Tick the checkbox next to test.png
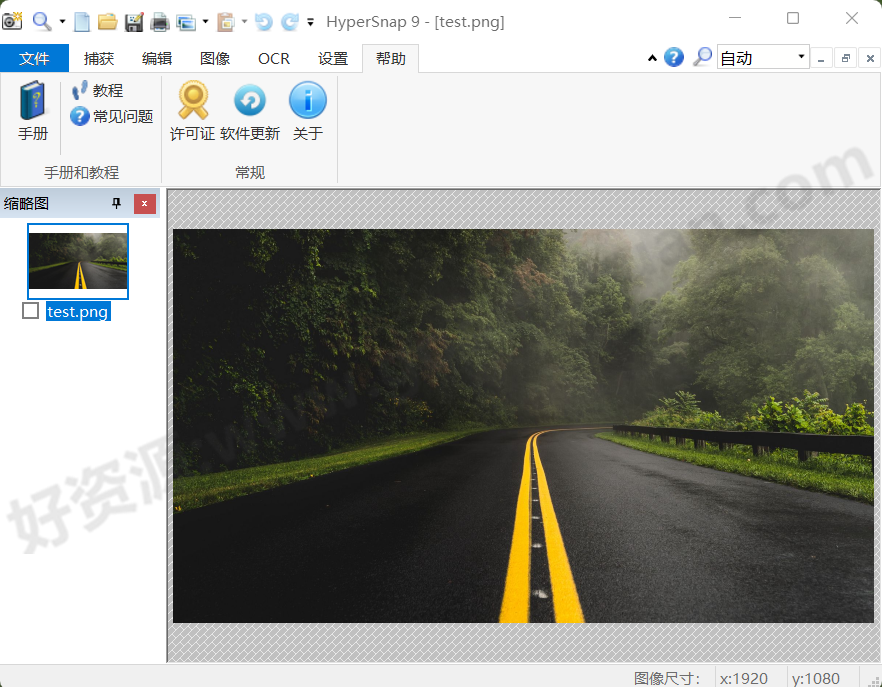Viewport: 882px width, 687px height. (30, 311)
